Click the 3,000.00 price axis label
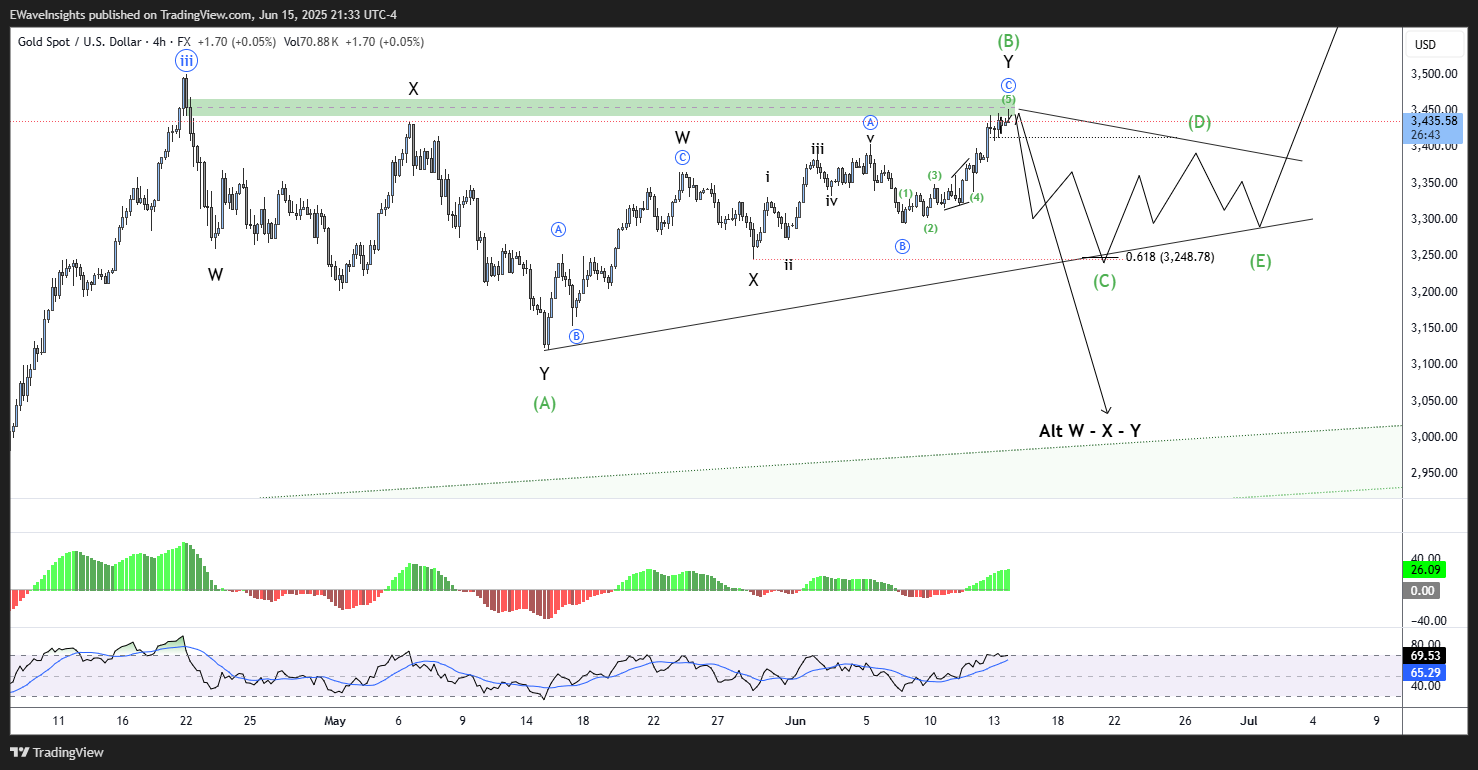Screen dimensions: 1478x770 pos(1432,437)
